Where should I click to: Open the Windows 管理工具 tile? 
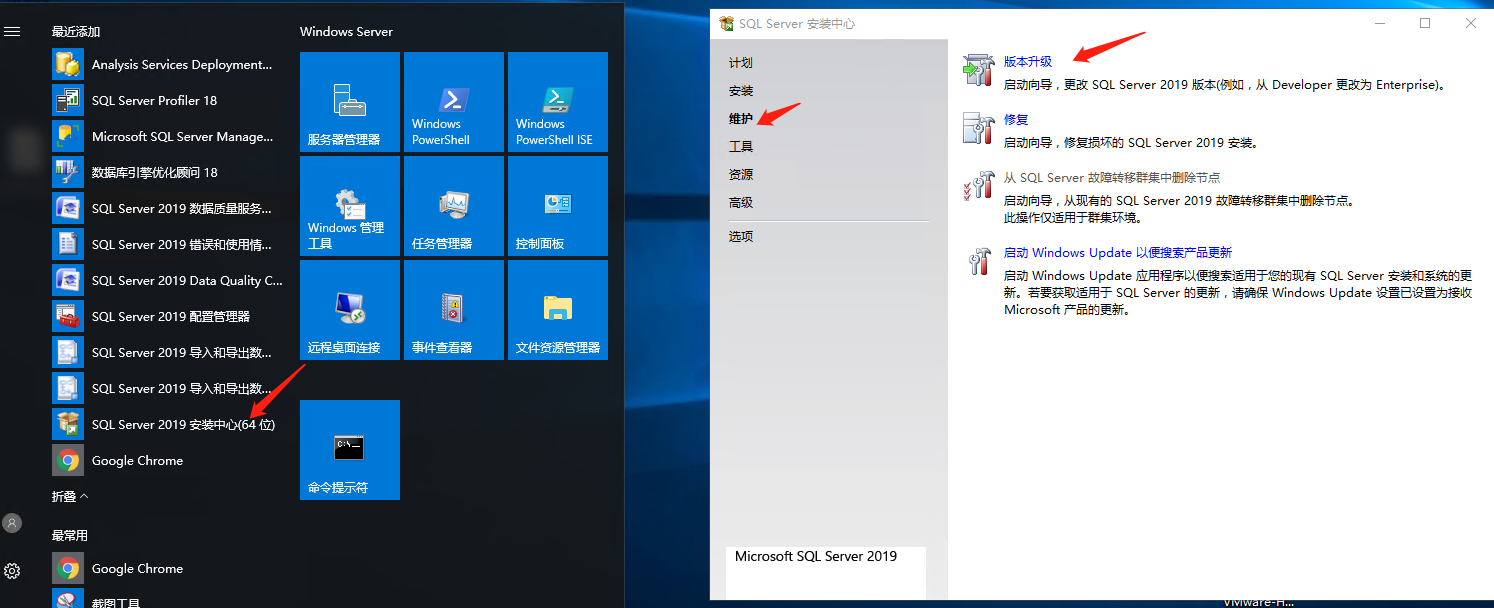pyautogui.click(x=350, y=206)
